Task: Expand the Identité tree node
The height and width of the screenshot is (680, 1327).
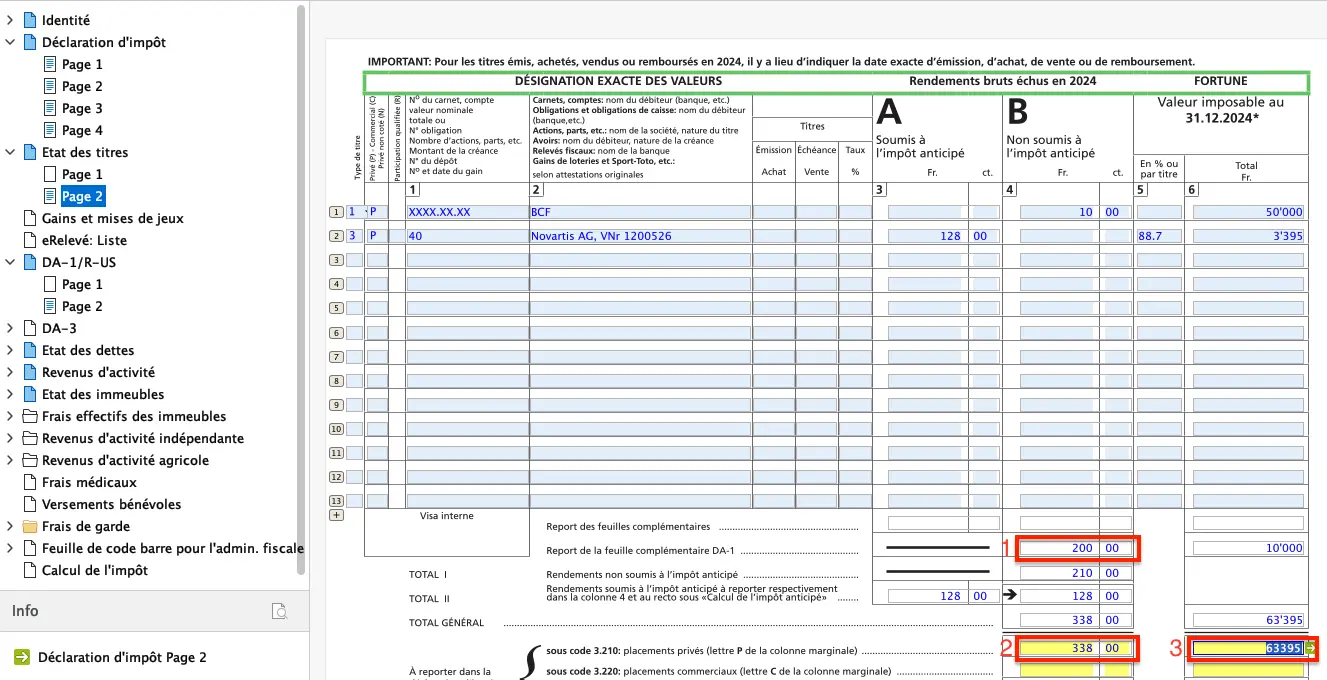Action: pos(10,20)
